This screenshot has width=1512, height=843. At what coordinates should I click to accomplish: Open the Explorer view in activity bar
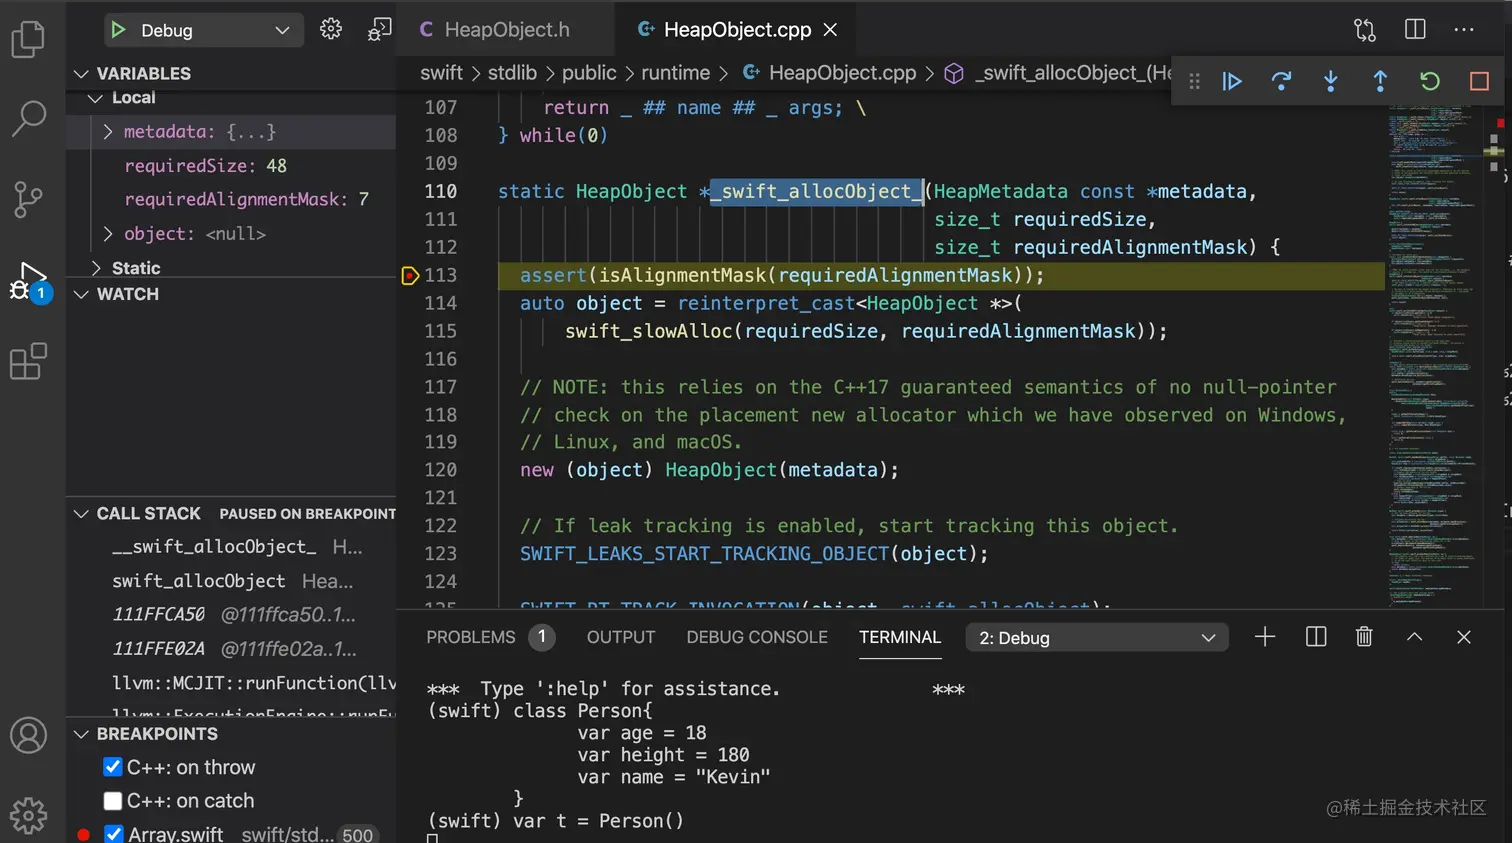point(28,39)
